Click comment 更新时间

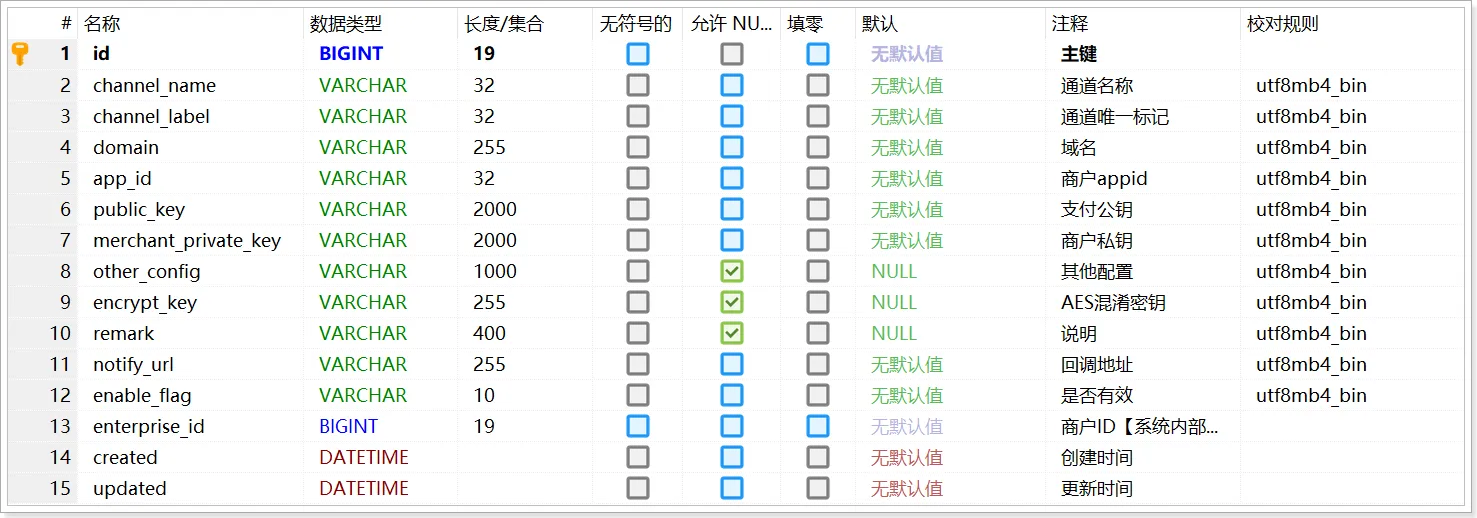1097,488
